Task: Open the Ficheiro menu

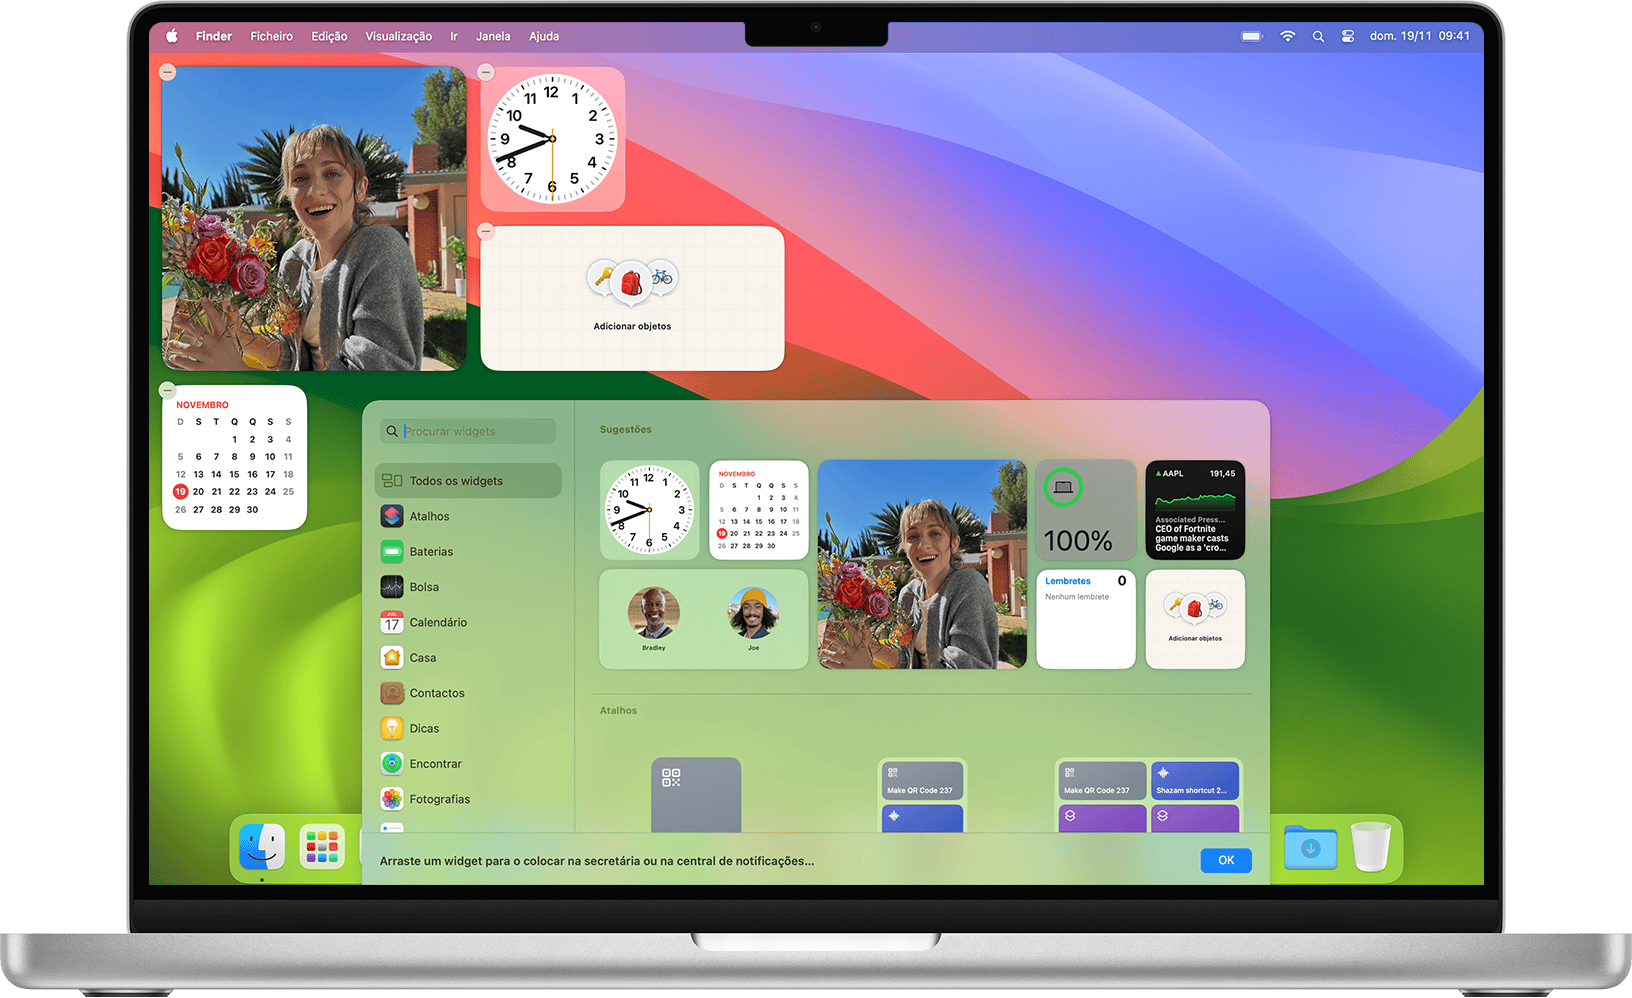Action: (271, 36)
